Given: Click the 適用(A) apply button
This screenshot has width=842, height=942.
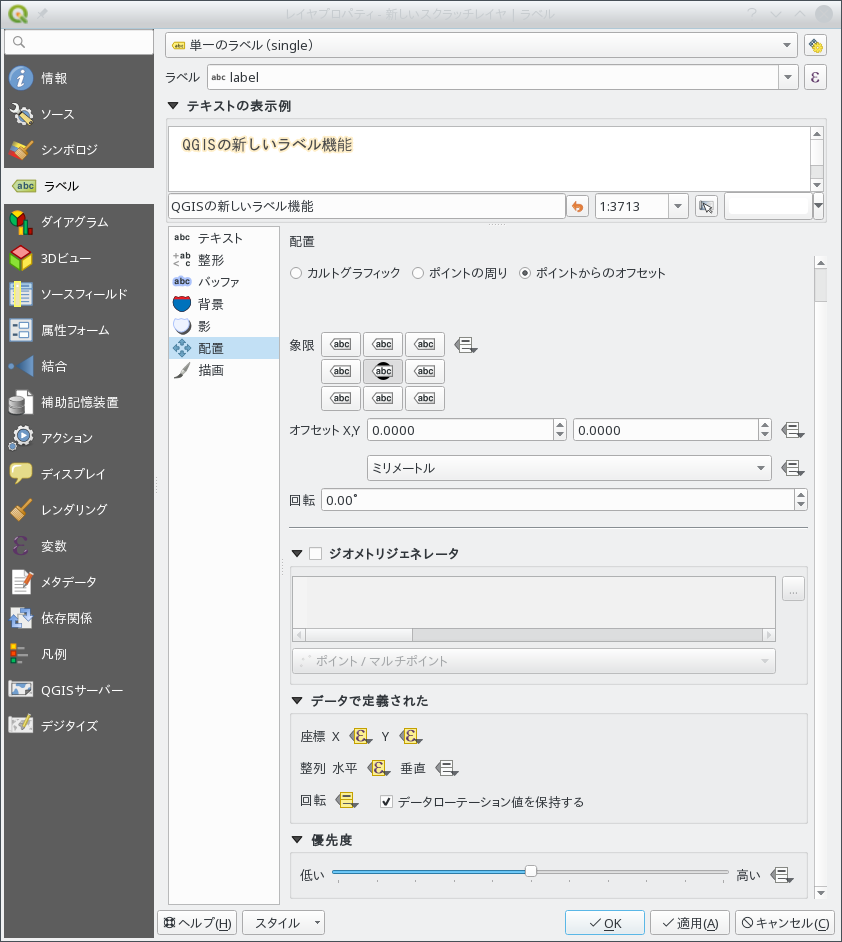Looking at the screenshot, I should tap(690, 923).
